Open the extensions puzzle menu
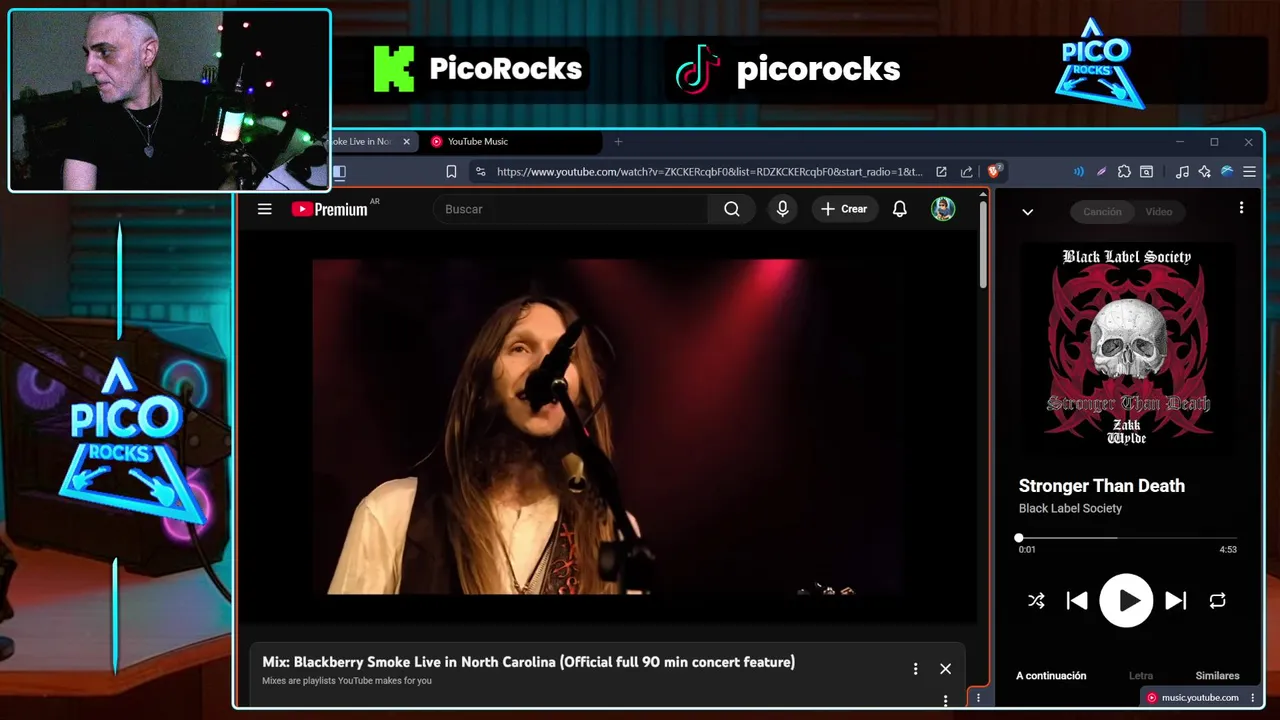 click(x=1124, y=172)
